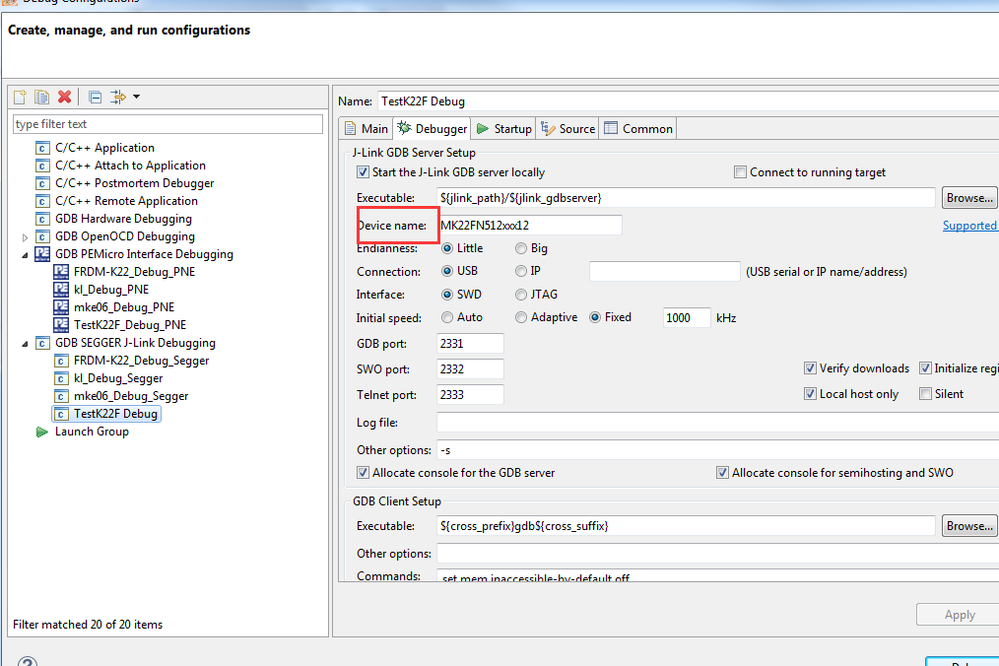Select C/C++ Attach to Application entry
The height and width of the screenshot is (666, 999).
[130, 166]
